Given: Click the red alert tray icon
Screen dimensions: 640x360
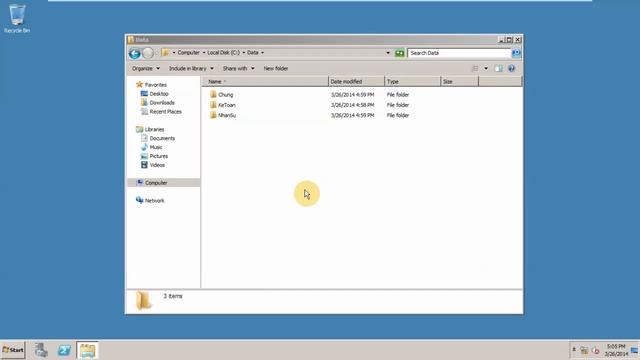Looking at the screenshot, I should pyautogui.click(x=596, y=351).
